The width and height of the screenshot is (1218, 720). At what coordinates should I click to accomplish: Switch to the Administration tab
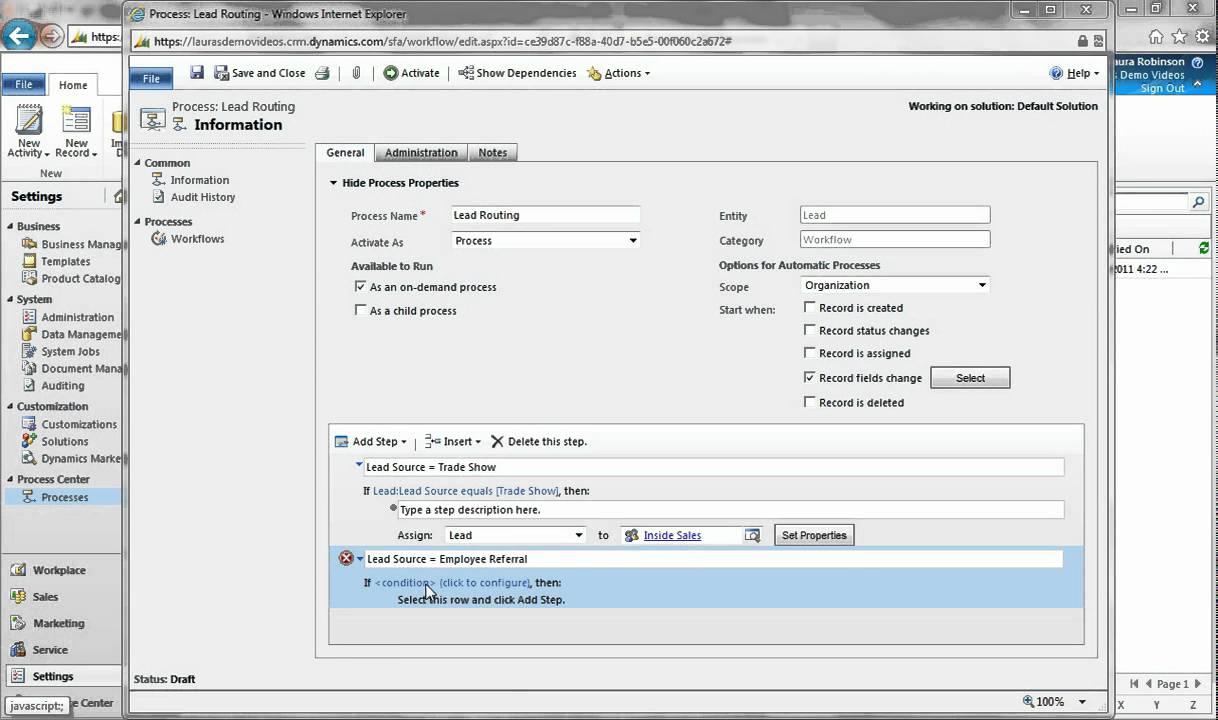(421, 153)
